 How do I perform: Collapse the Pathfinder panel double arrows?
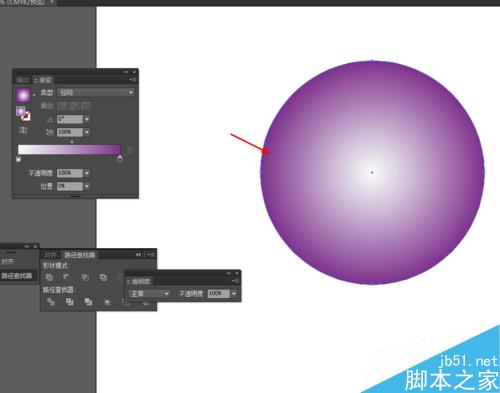pos(138,255)
